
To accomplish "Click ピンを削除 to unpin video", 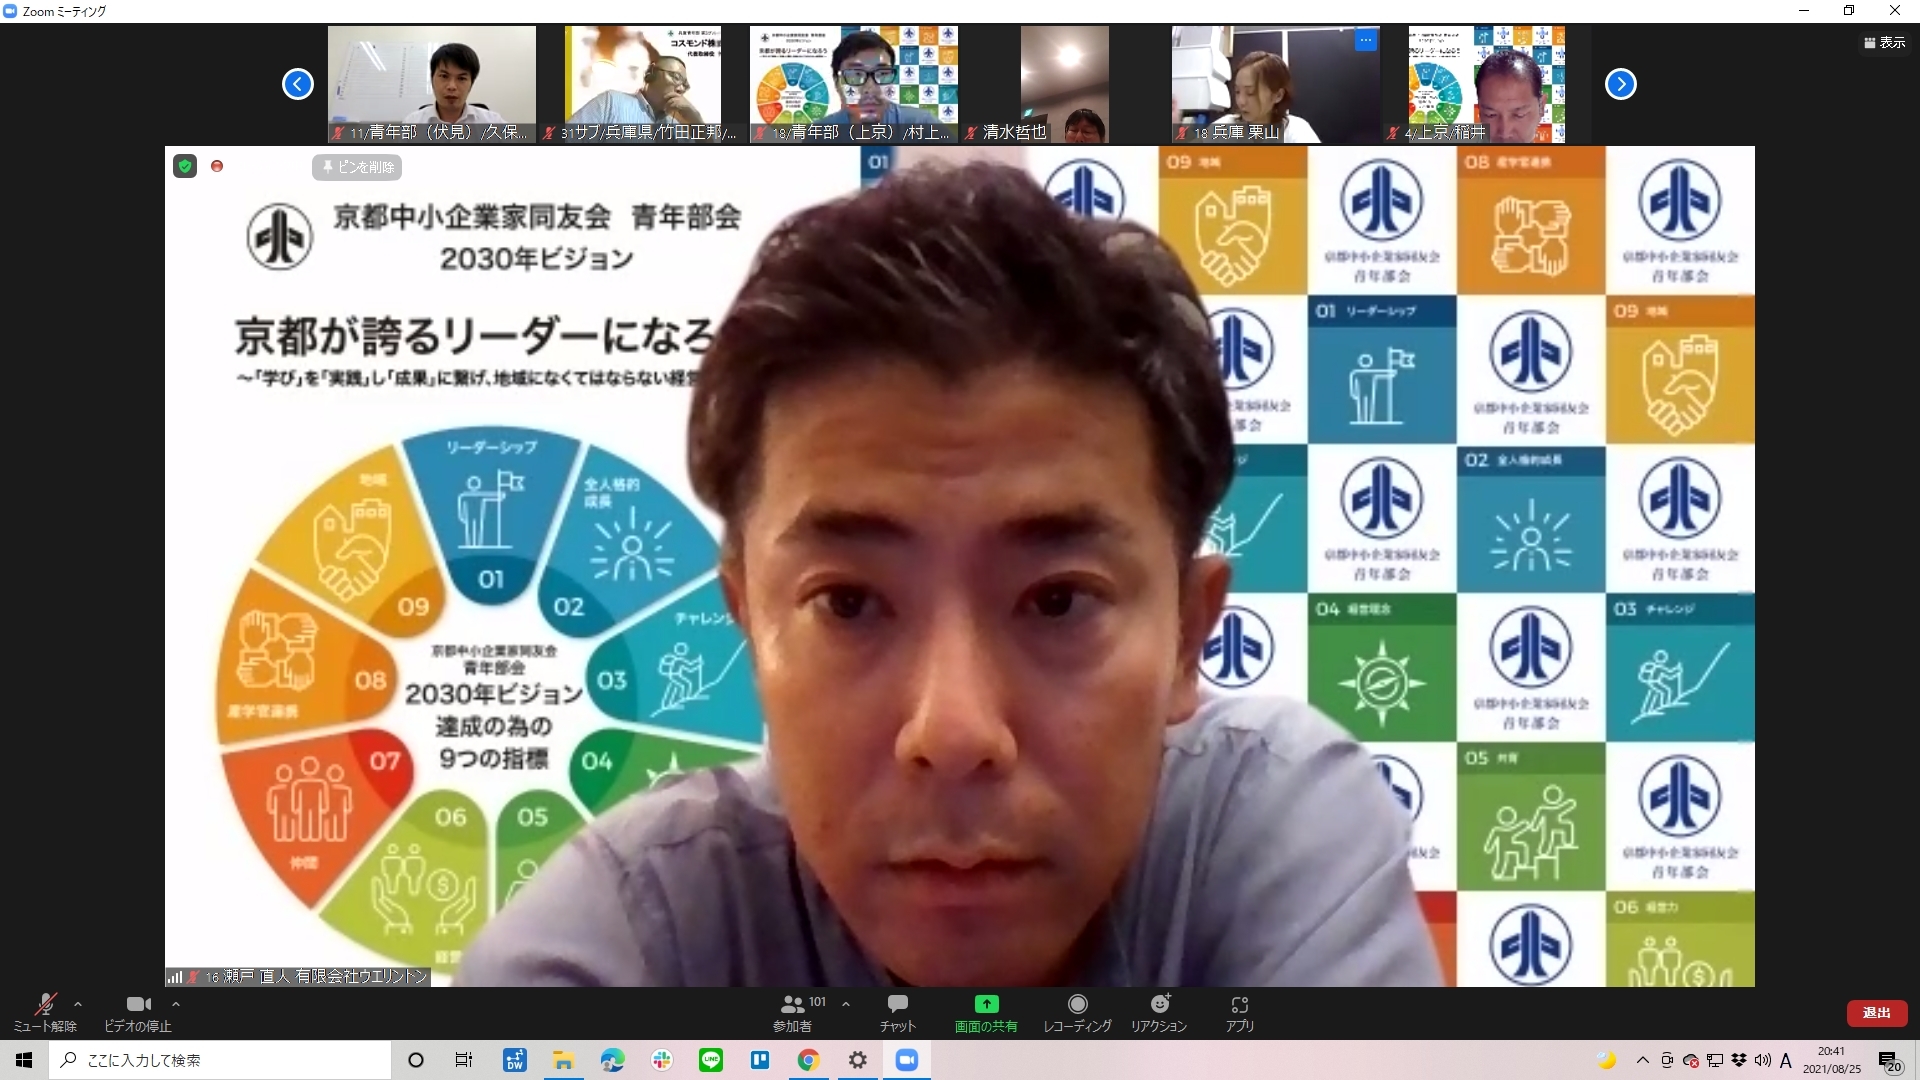I will (357, 167).
